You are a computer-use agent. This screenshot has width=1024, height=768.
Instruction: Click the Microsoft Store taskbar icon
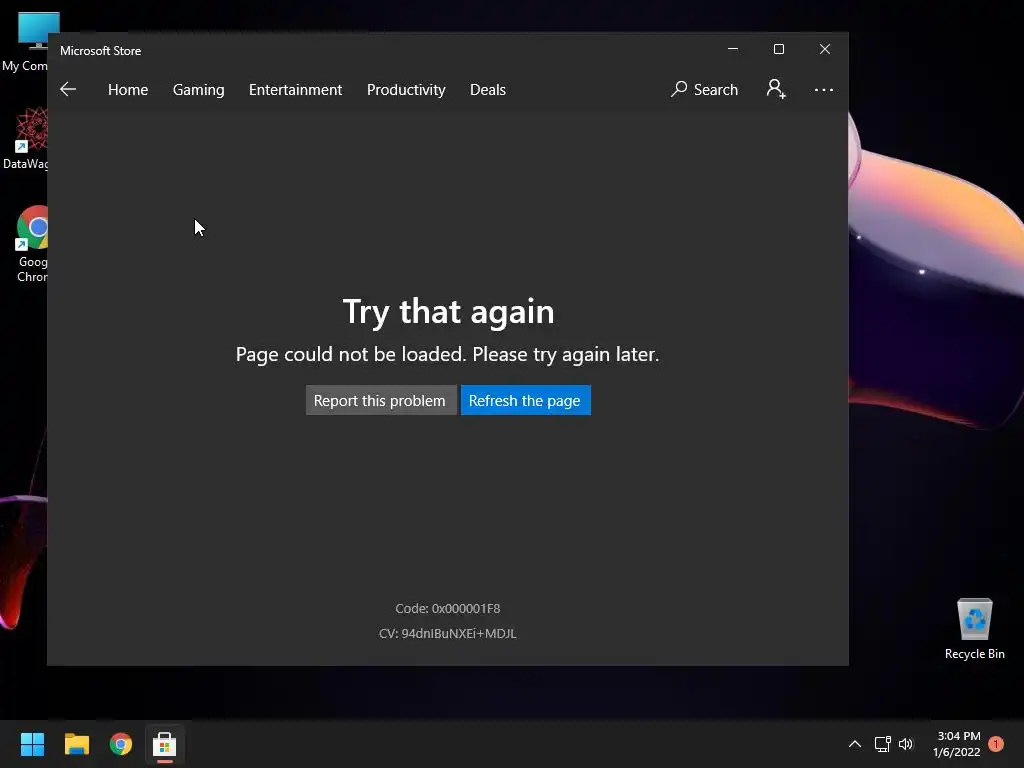click(165, 744)
